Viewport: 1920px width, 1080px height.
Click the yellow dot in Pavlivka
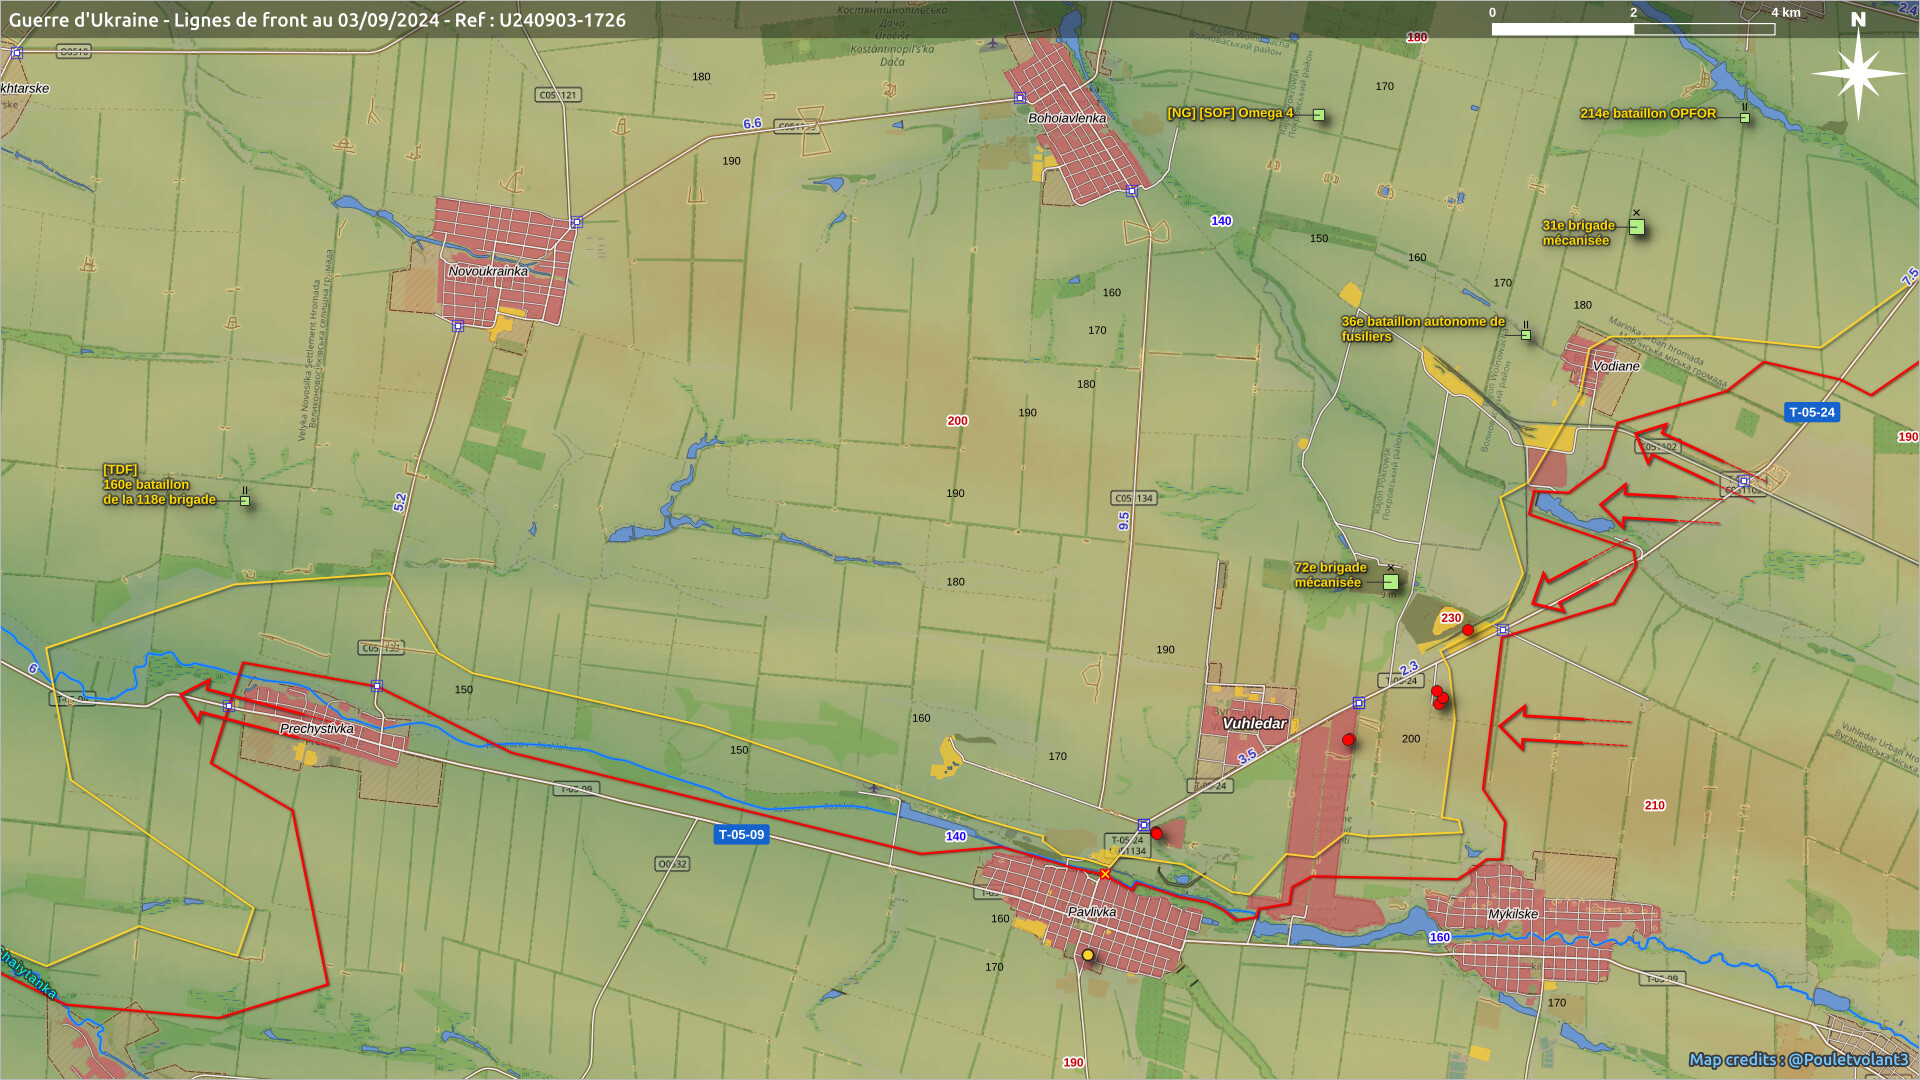pos(1088,955)
